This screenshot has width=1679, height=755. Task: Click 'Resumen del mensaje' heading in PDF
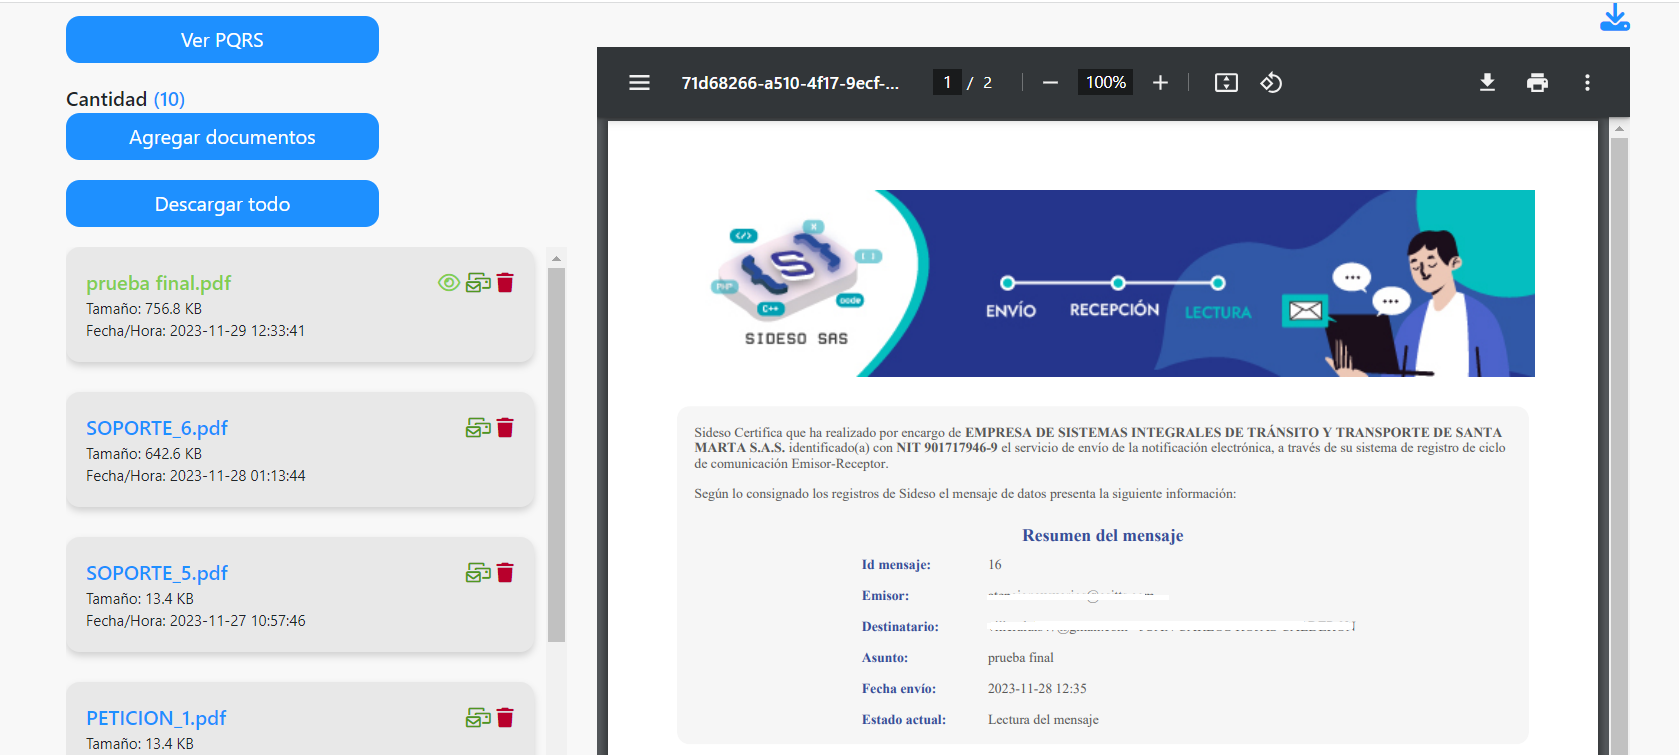point(1103,536)
